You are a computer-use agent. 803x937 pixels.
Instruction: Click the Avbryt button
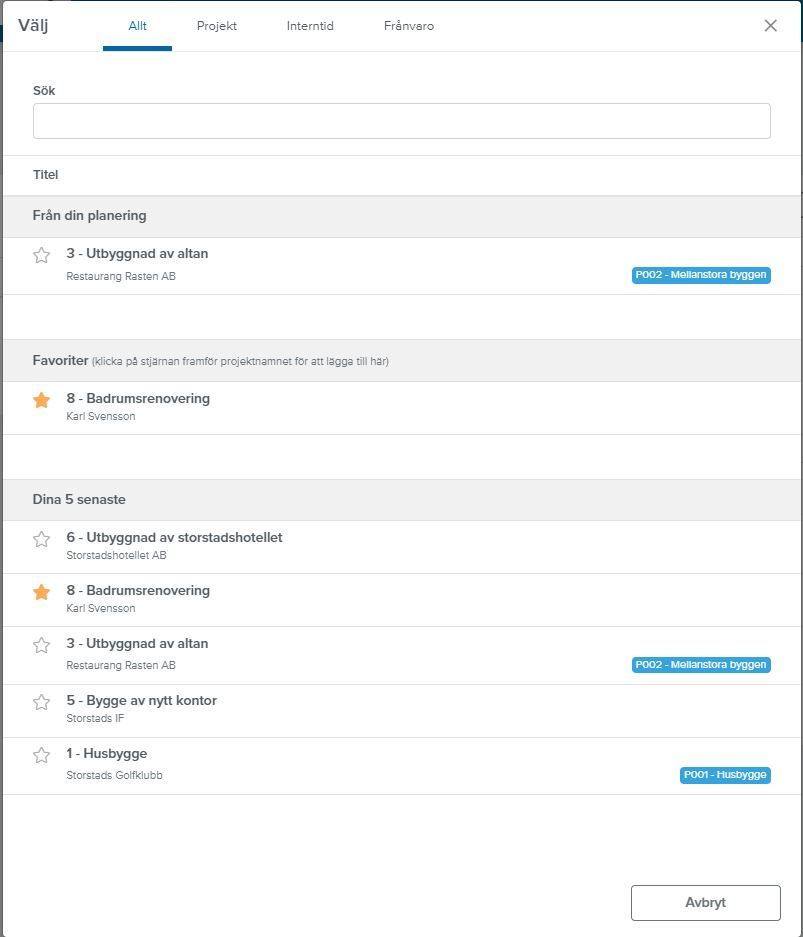(706, 902)
